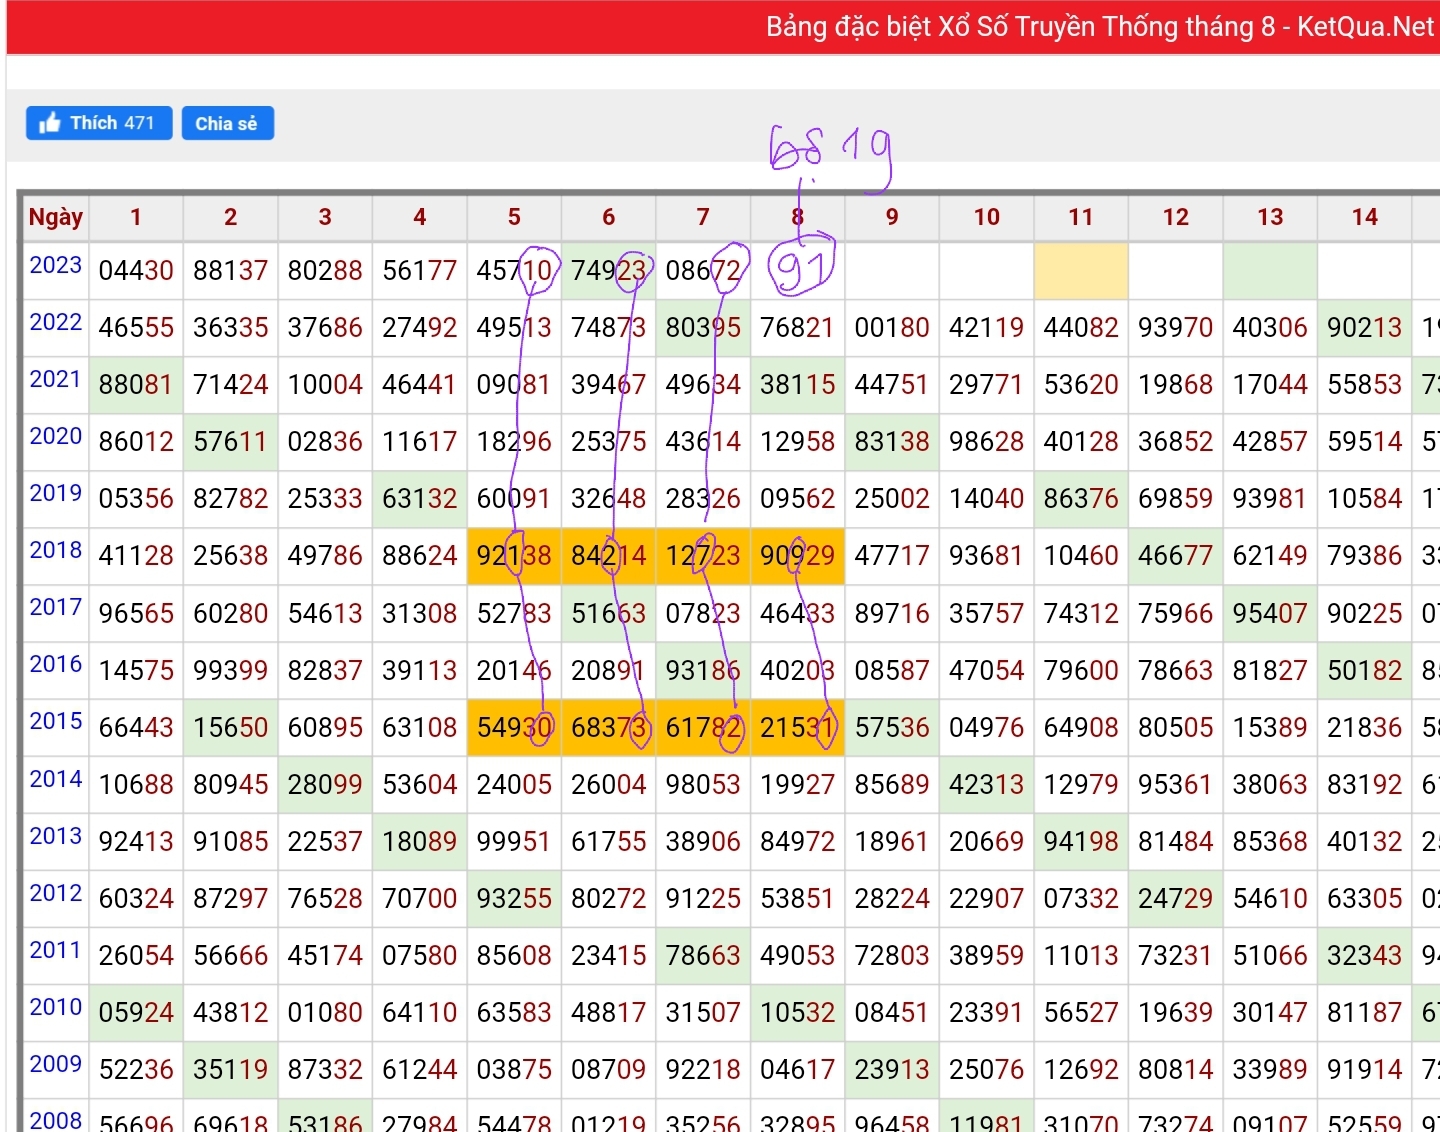This screenshot has height=1132, width=1440.
Task: Click cell 04430 in 2023 row
Action: click(136, 270)
